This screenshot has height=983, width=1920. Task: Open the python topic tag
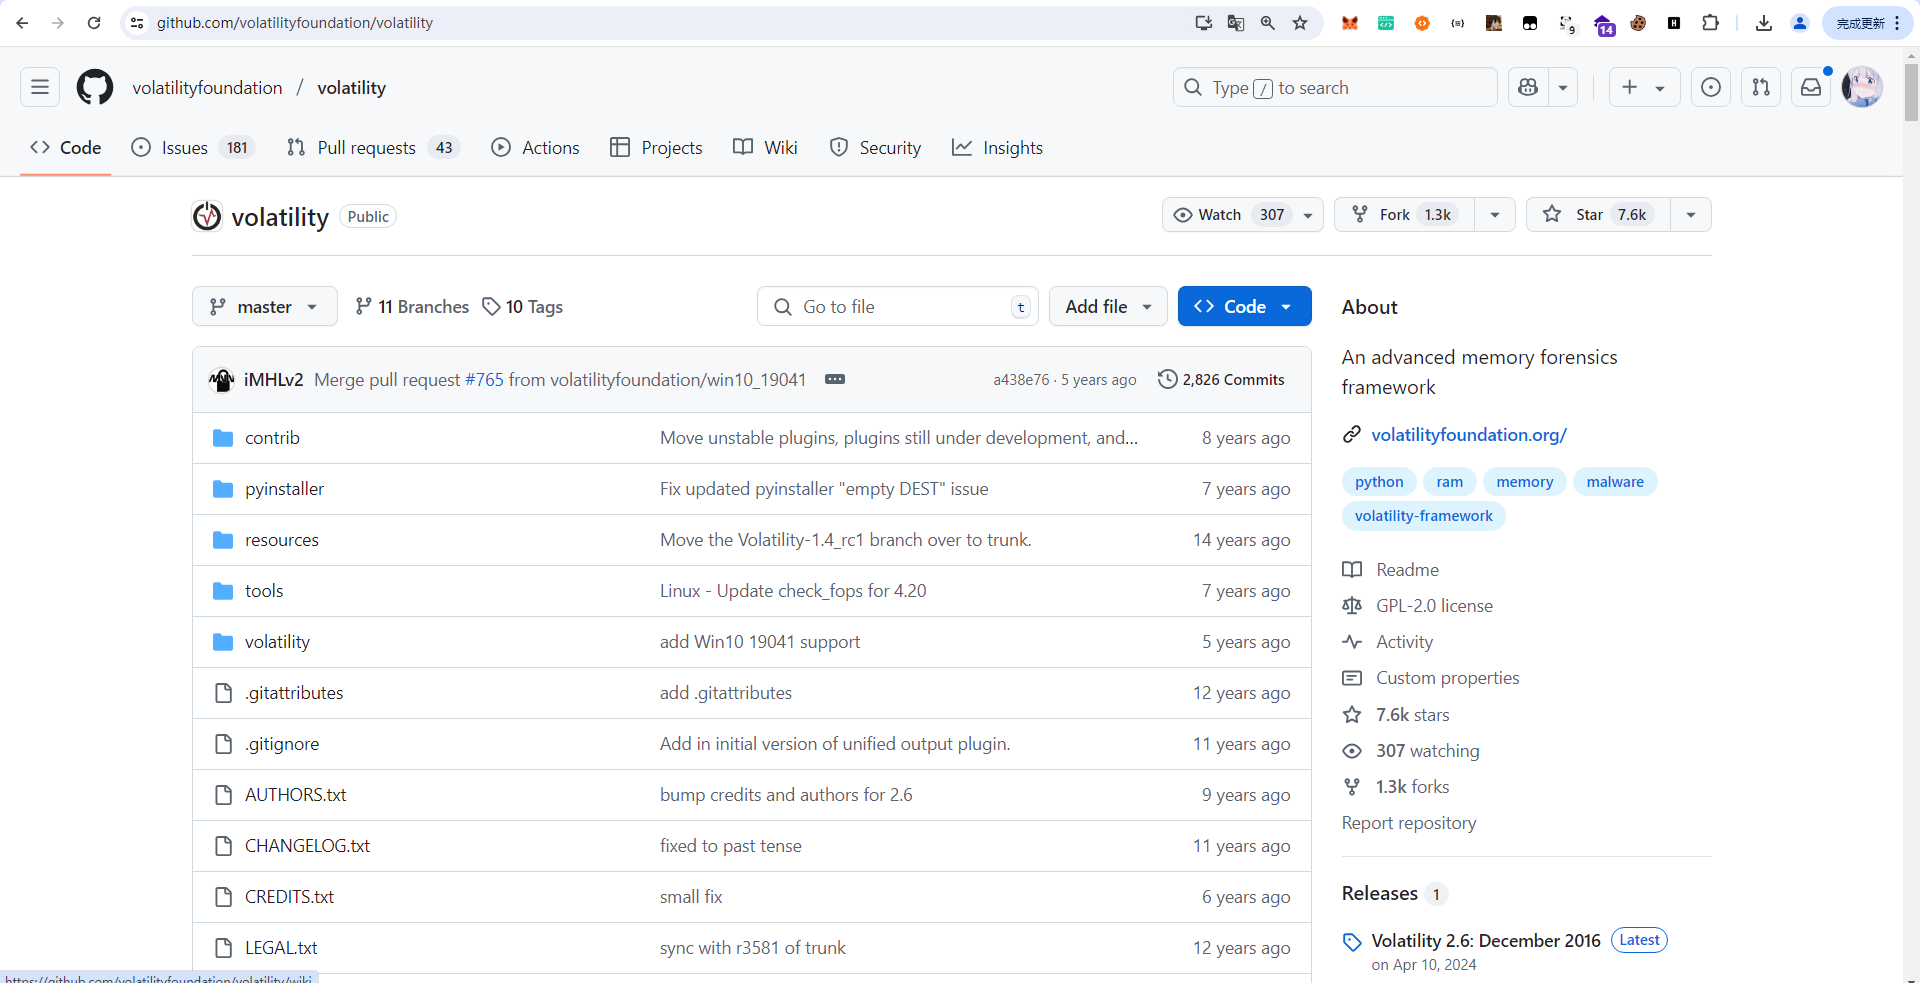point(1379,481)
